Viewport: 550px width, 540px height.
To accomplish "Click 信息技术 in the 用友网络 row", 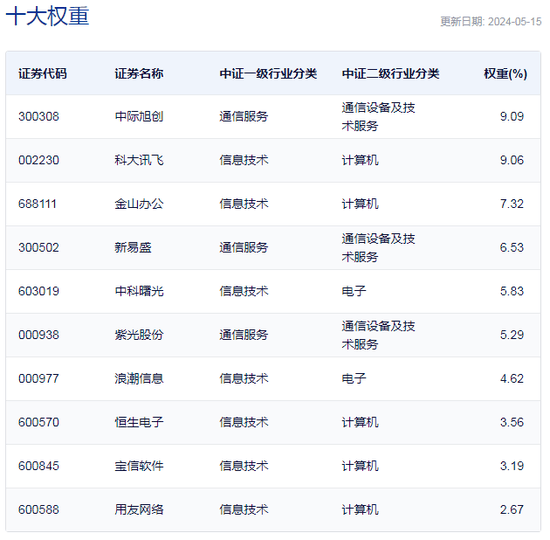I will pyautogui.click(x=244, y=510).
